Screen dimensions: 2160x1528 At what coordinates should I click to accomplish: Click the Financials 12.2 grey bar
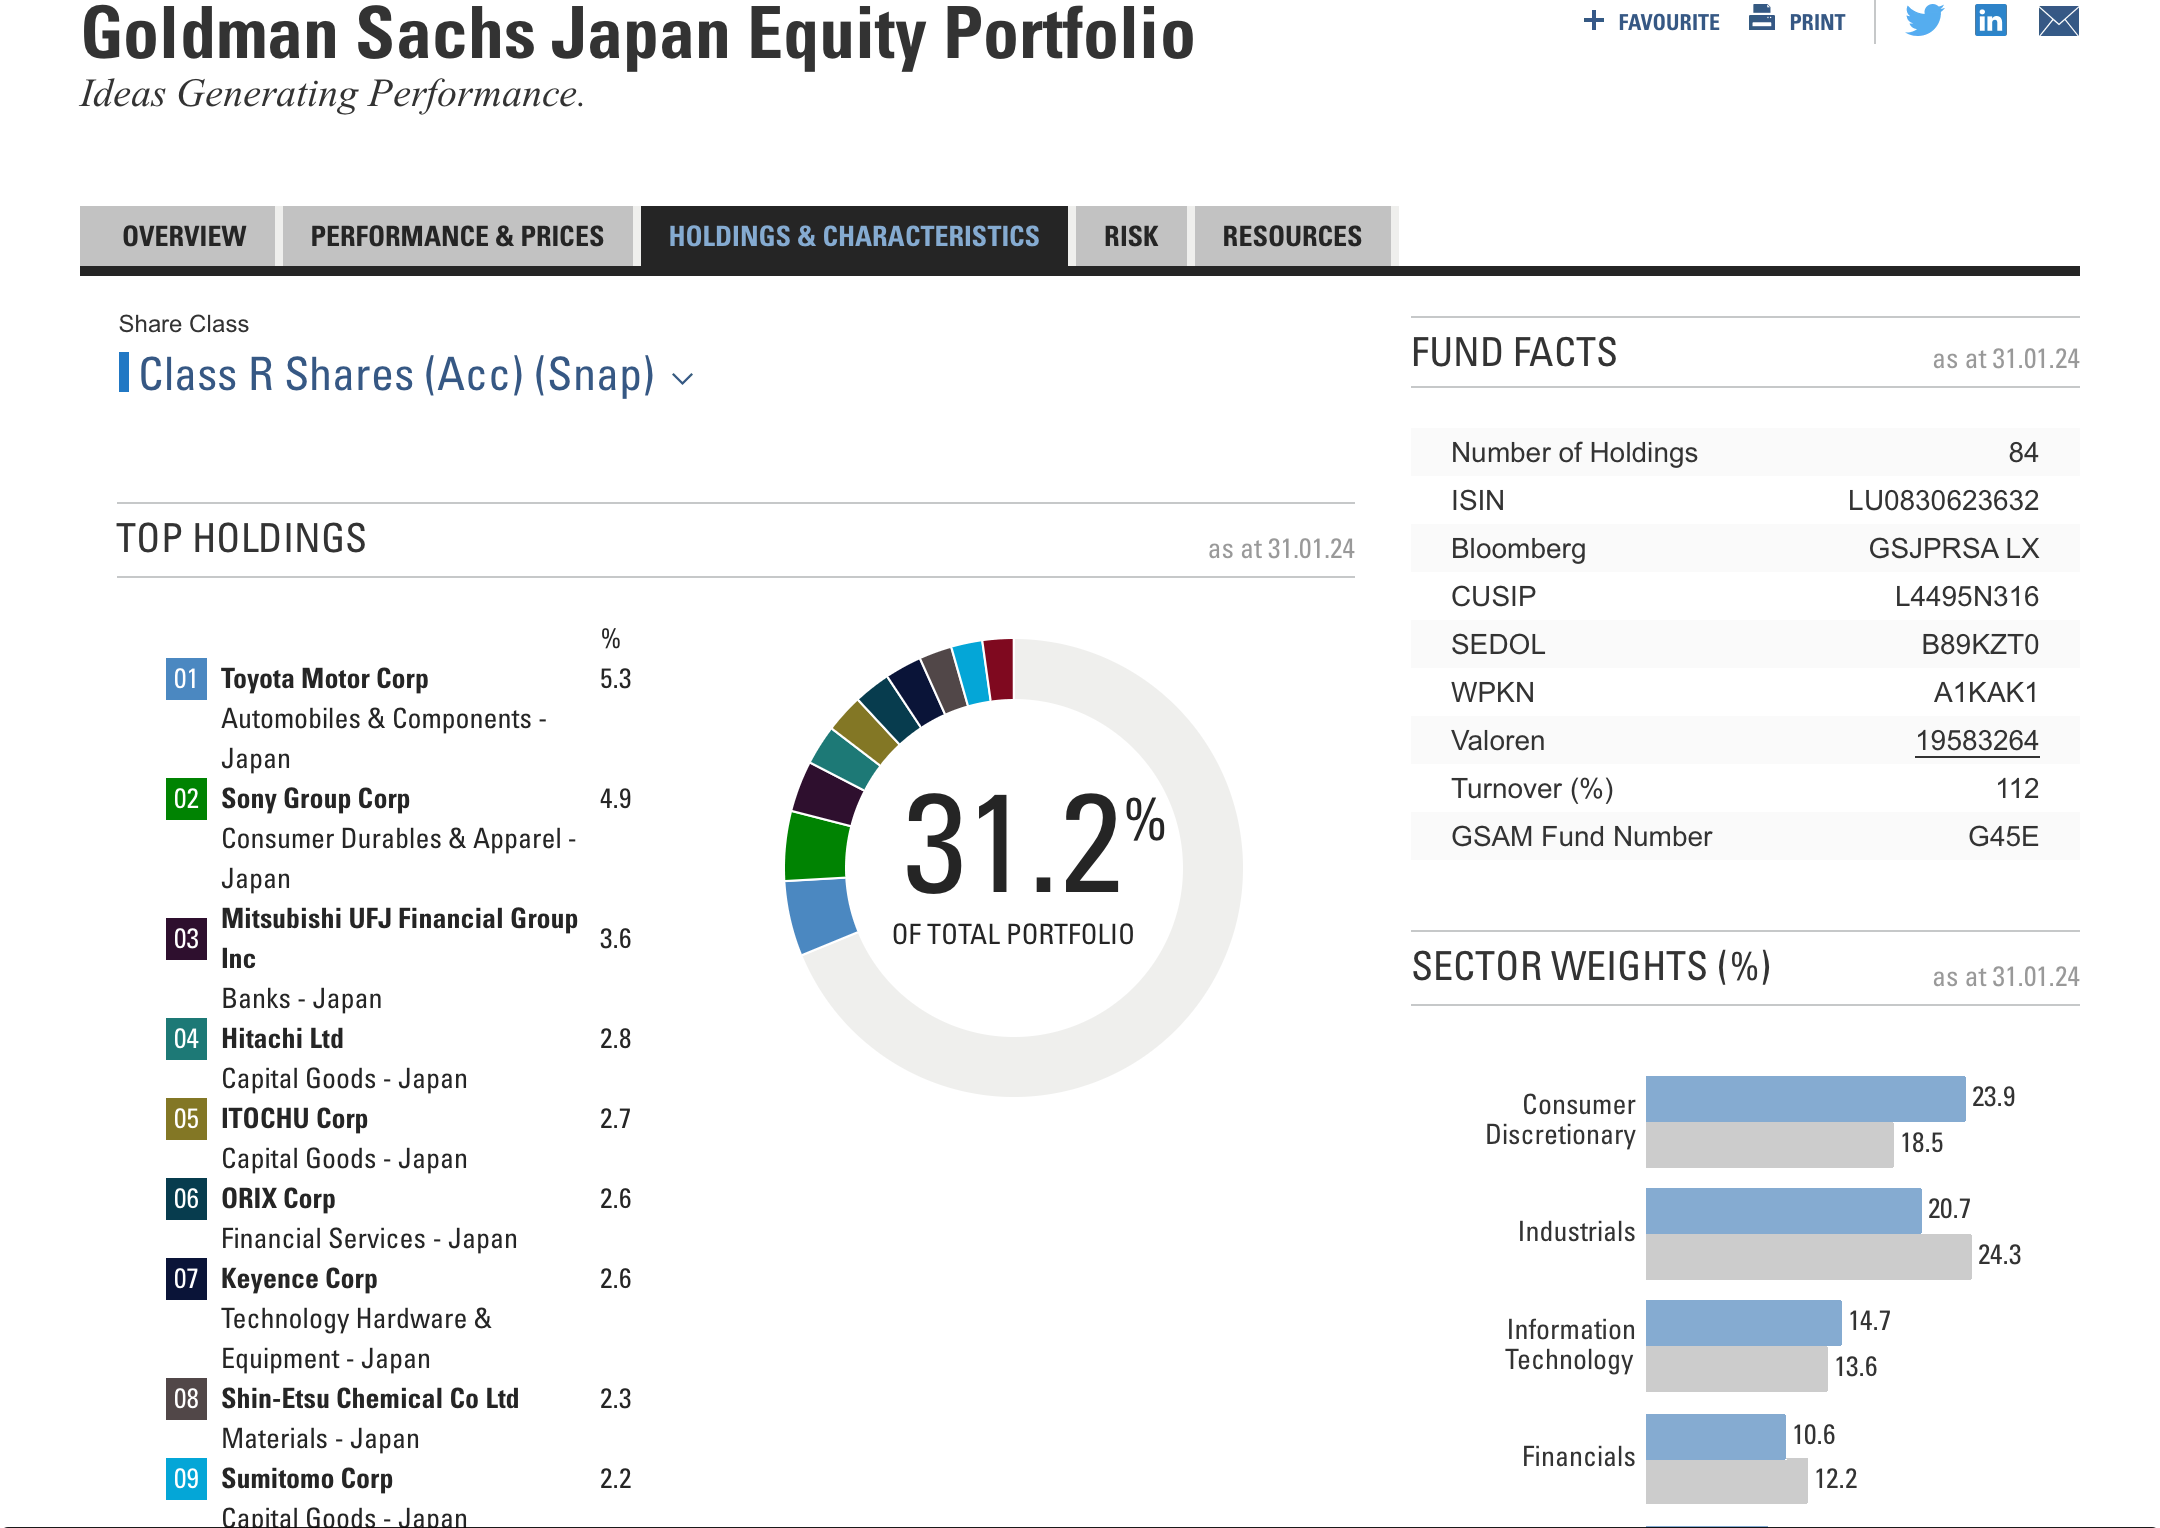(1726, 1481)
